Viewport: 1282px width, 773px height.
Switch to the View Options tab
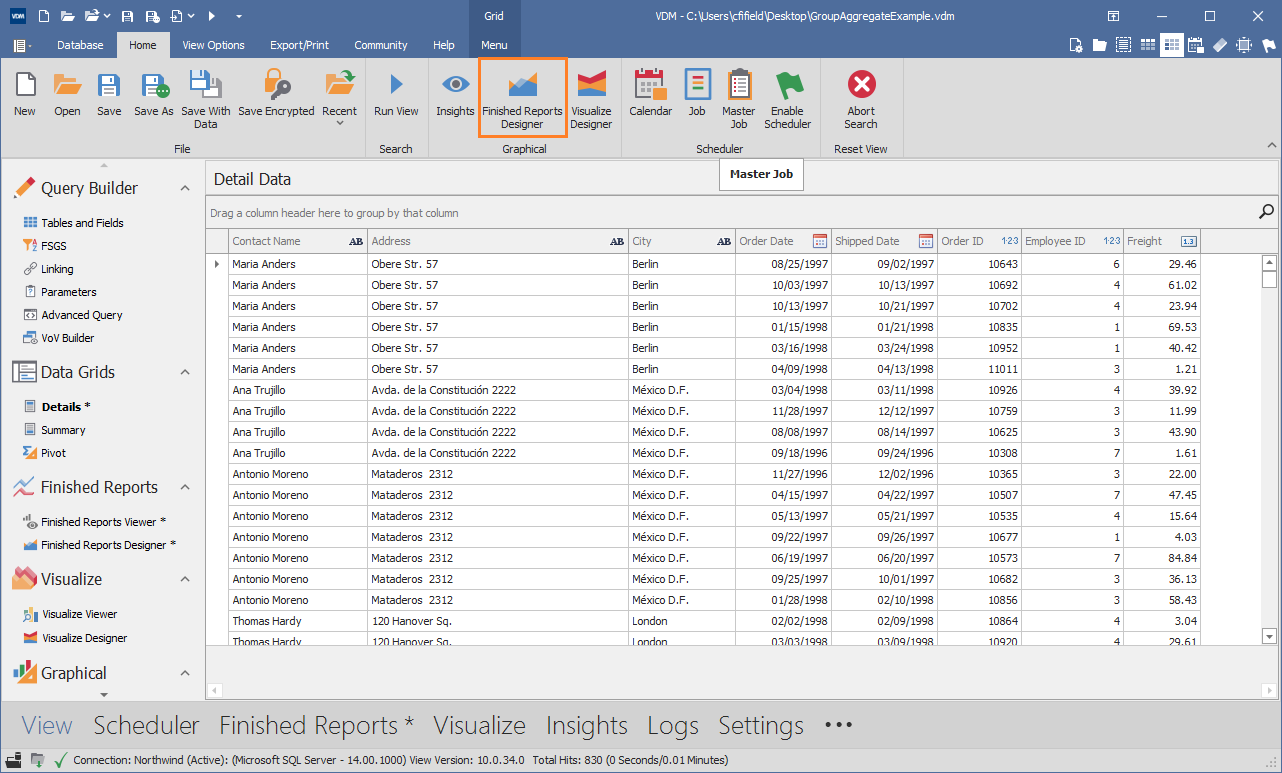coord(213,45)
